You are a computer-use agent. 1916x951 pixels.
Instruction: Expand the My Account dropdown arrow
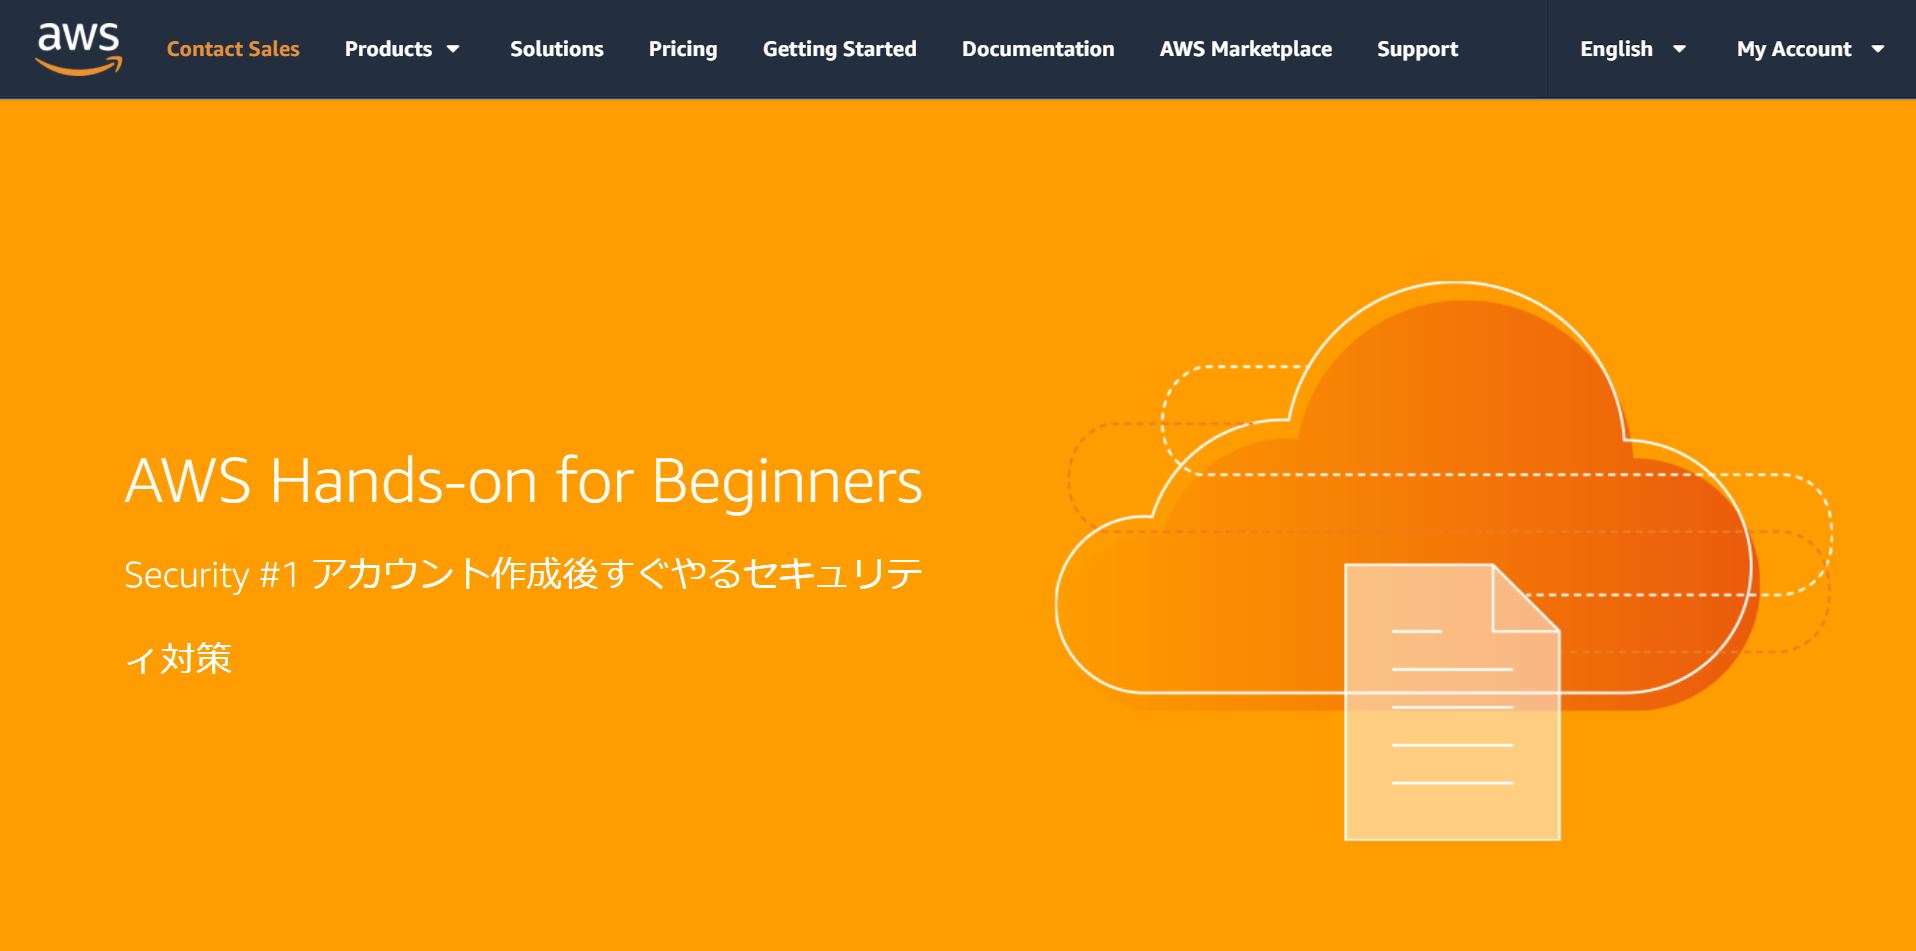coord(1878,49)
